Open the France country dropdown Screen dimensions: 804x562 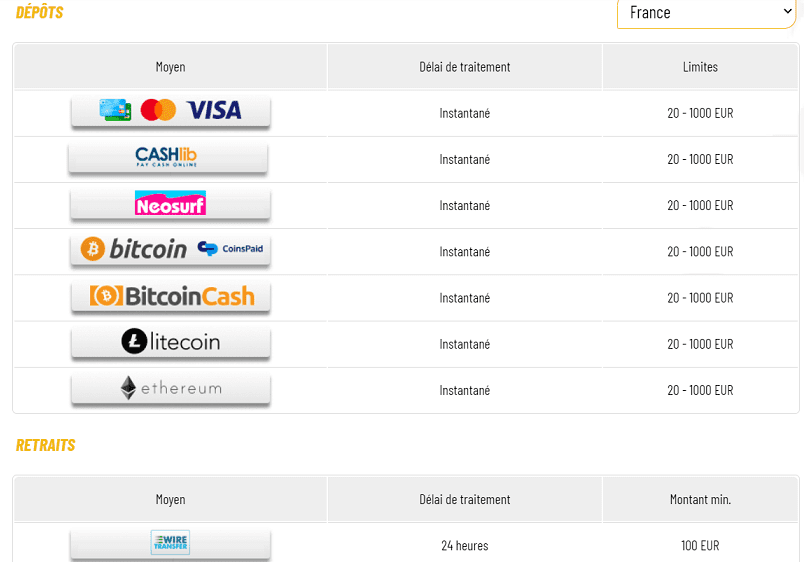click(x=706, y=13)
